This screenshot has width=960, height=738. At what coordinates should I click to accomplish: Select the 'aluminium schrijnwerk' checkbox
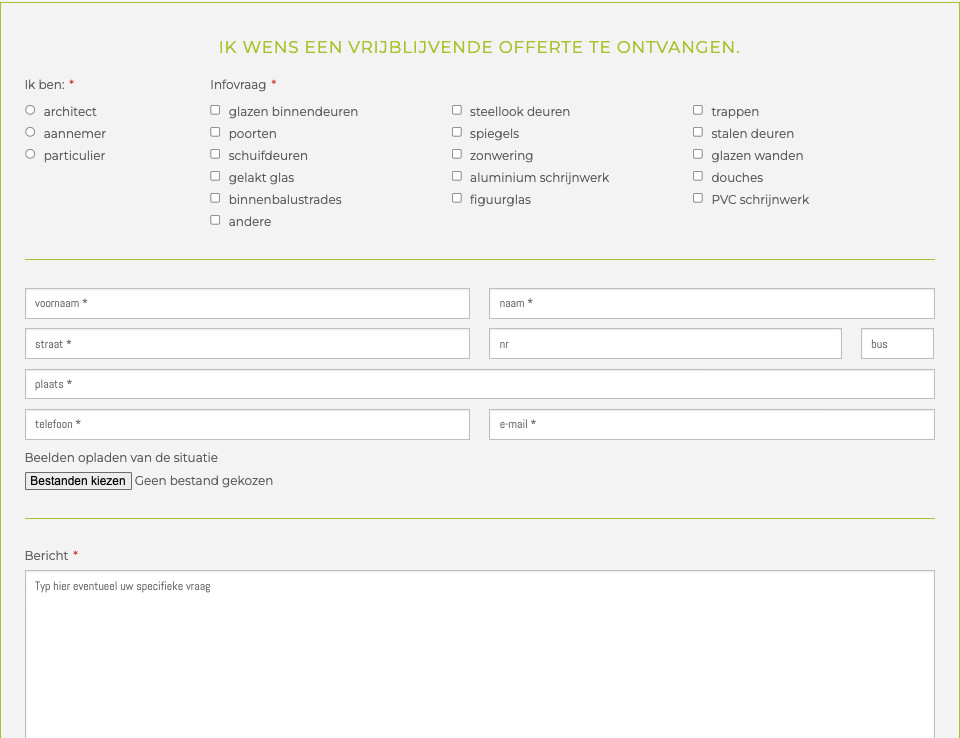[457, 175]
